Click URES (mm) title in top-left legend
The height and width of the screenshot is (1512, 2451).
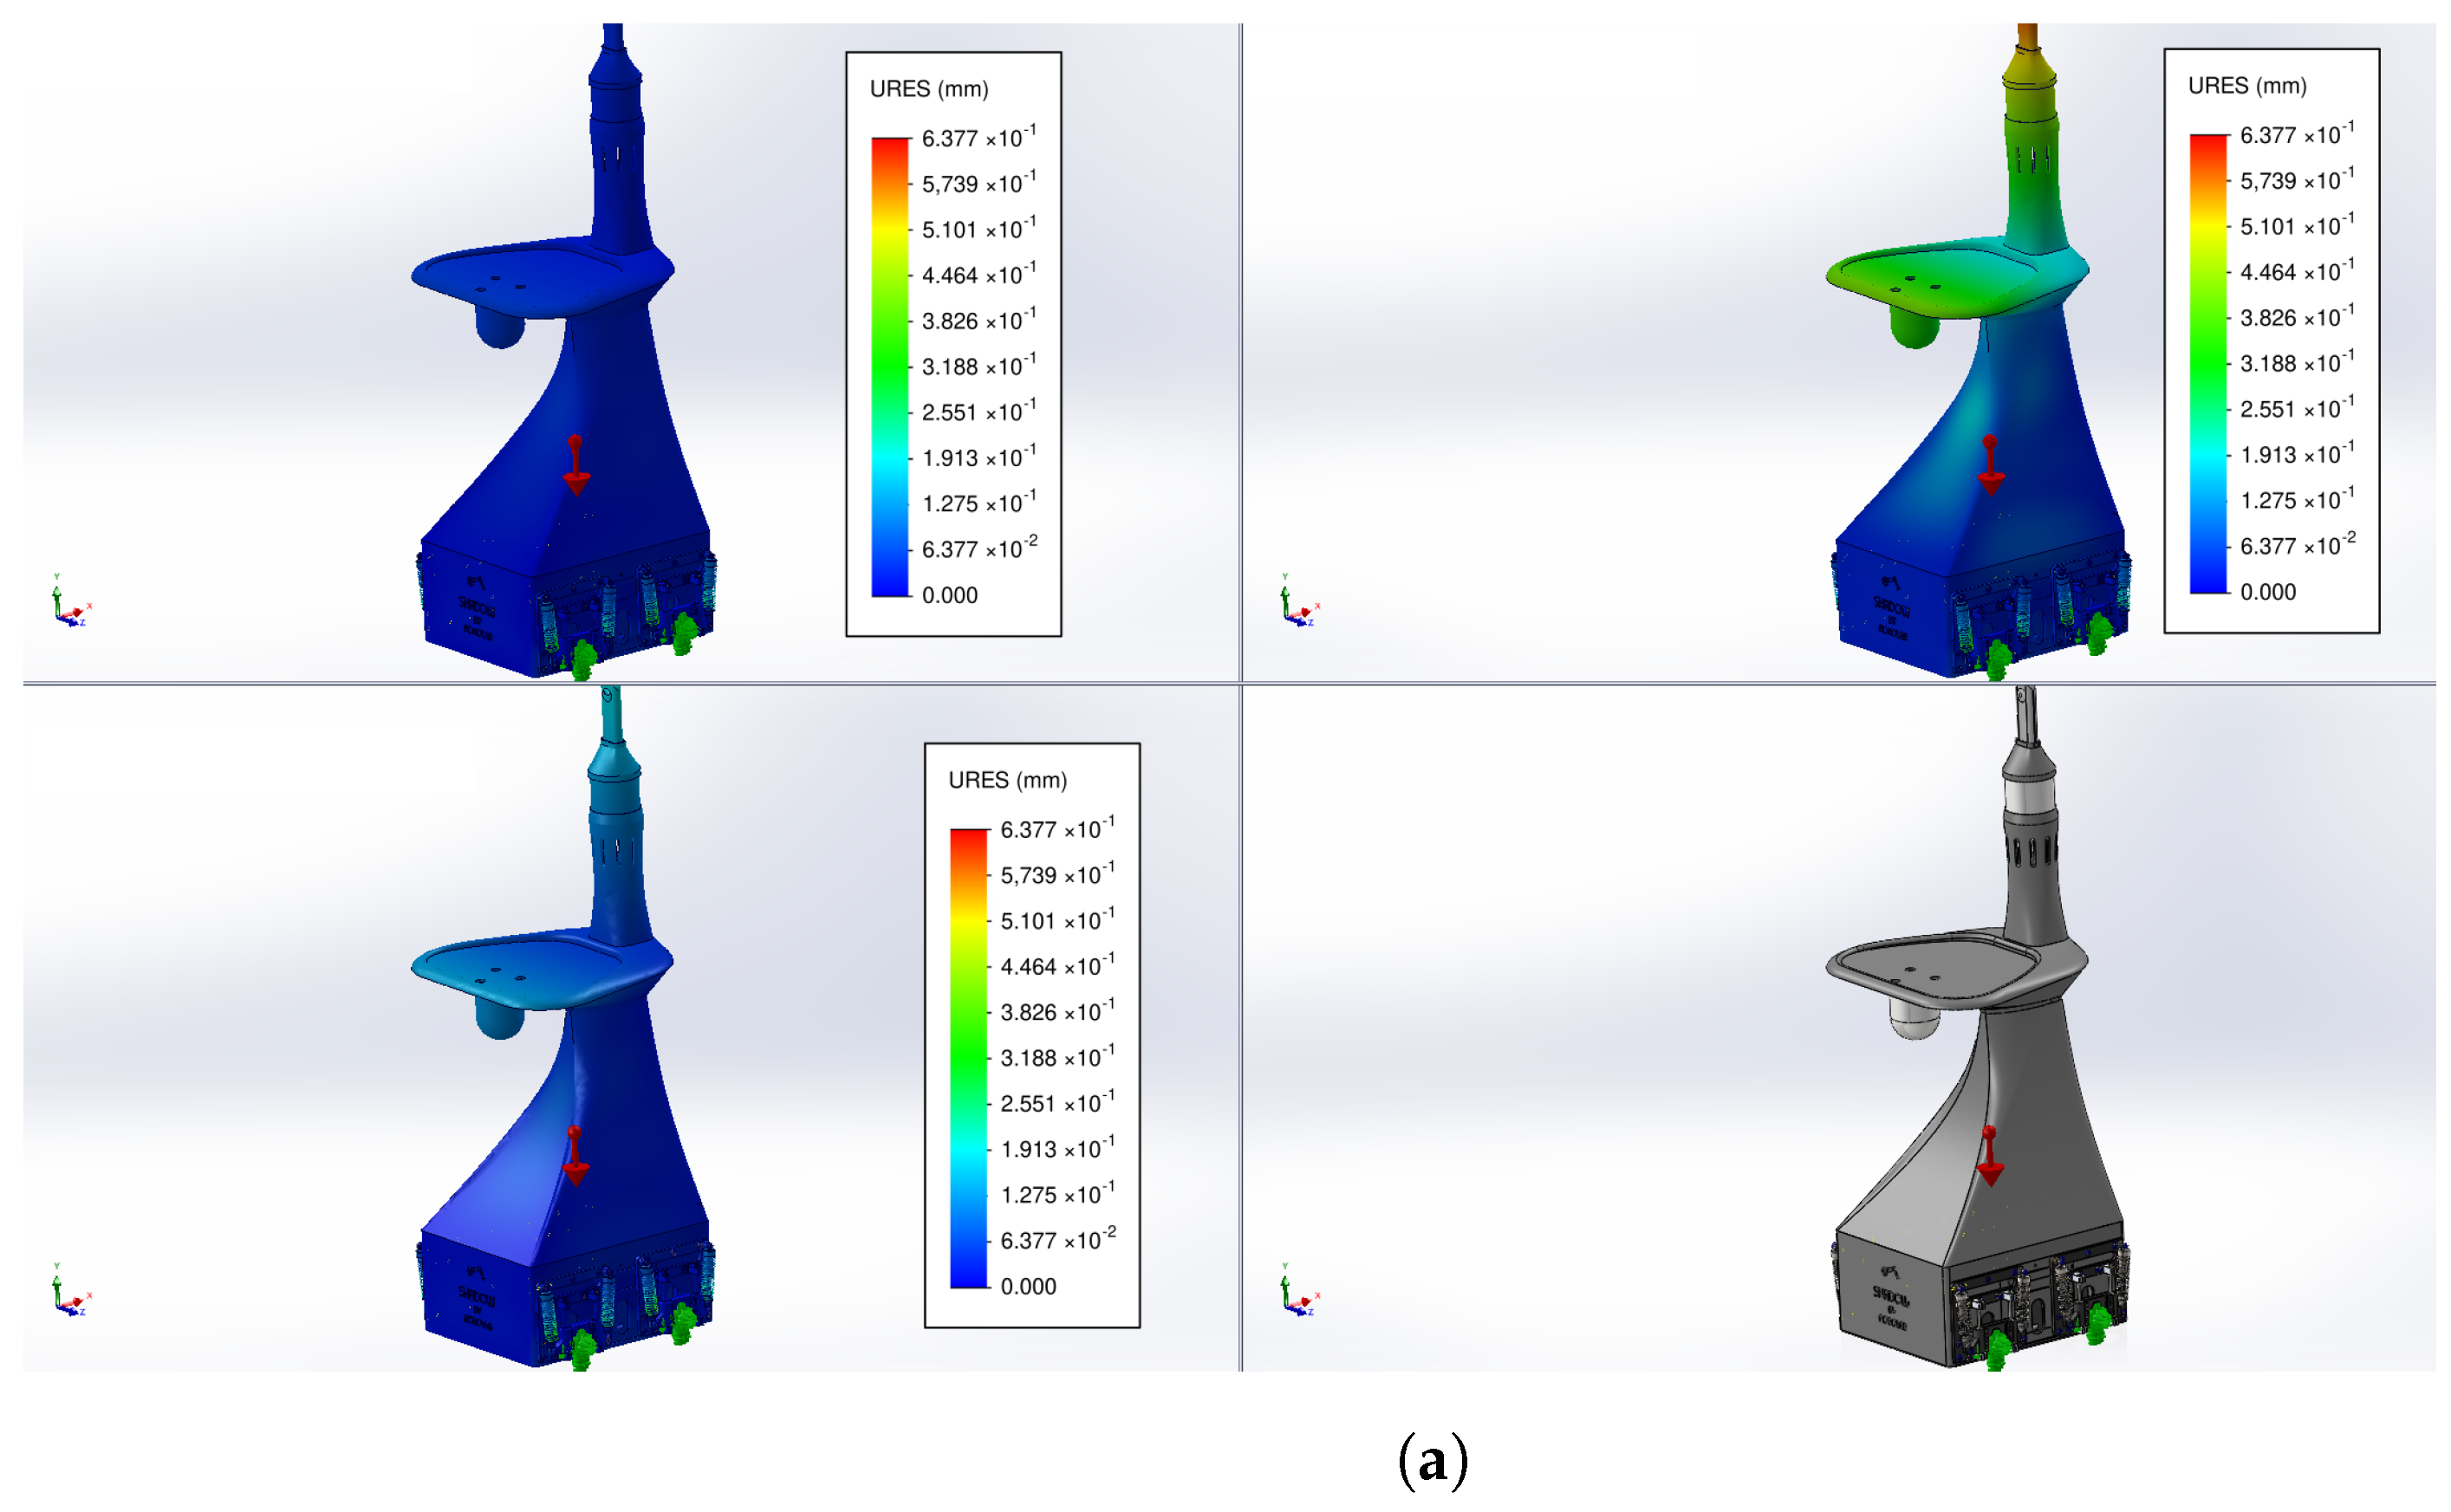[x=929, y=89]
